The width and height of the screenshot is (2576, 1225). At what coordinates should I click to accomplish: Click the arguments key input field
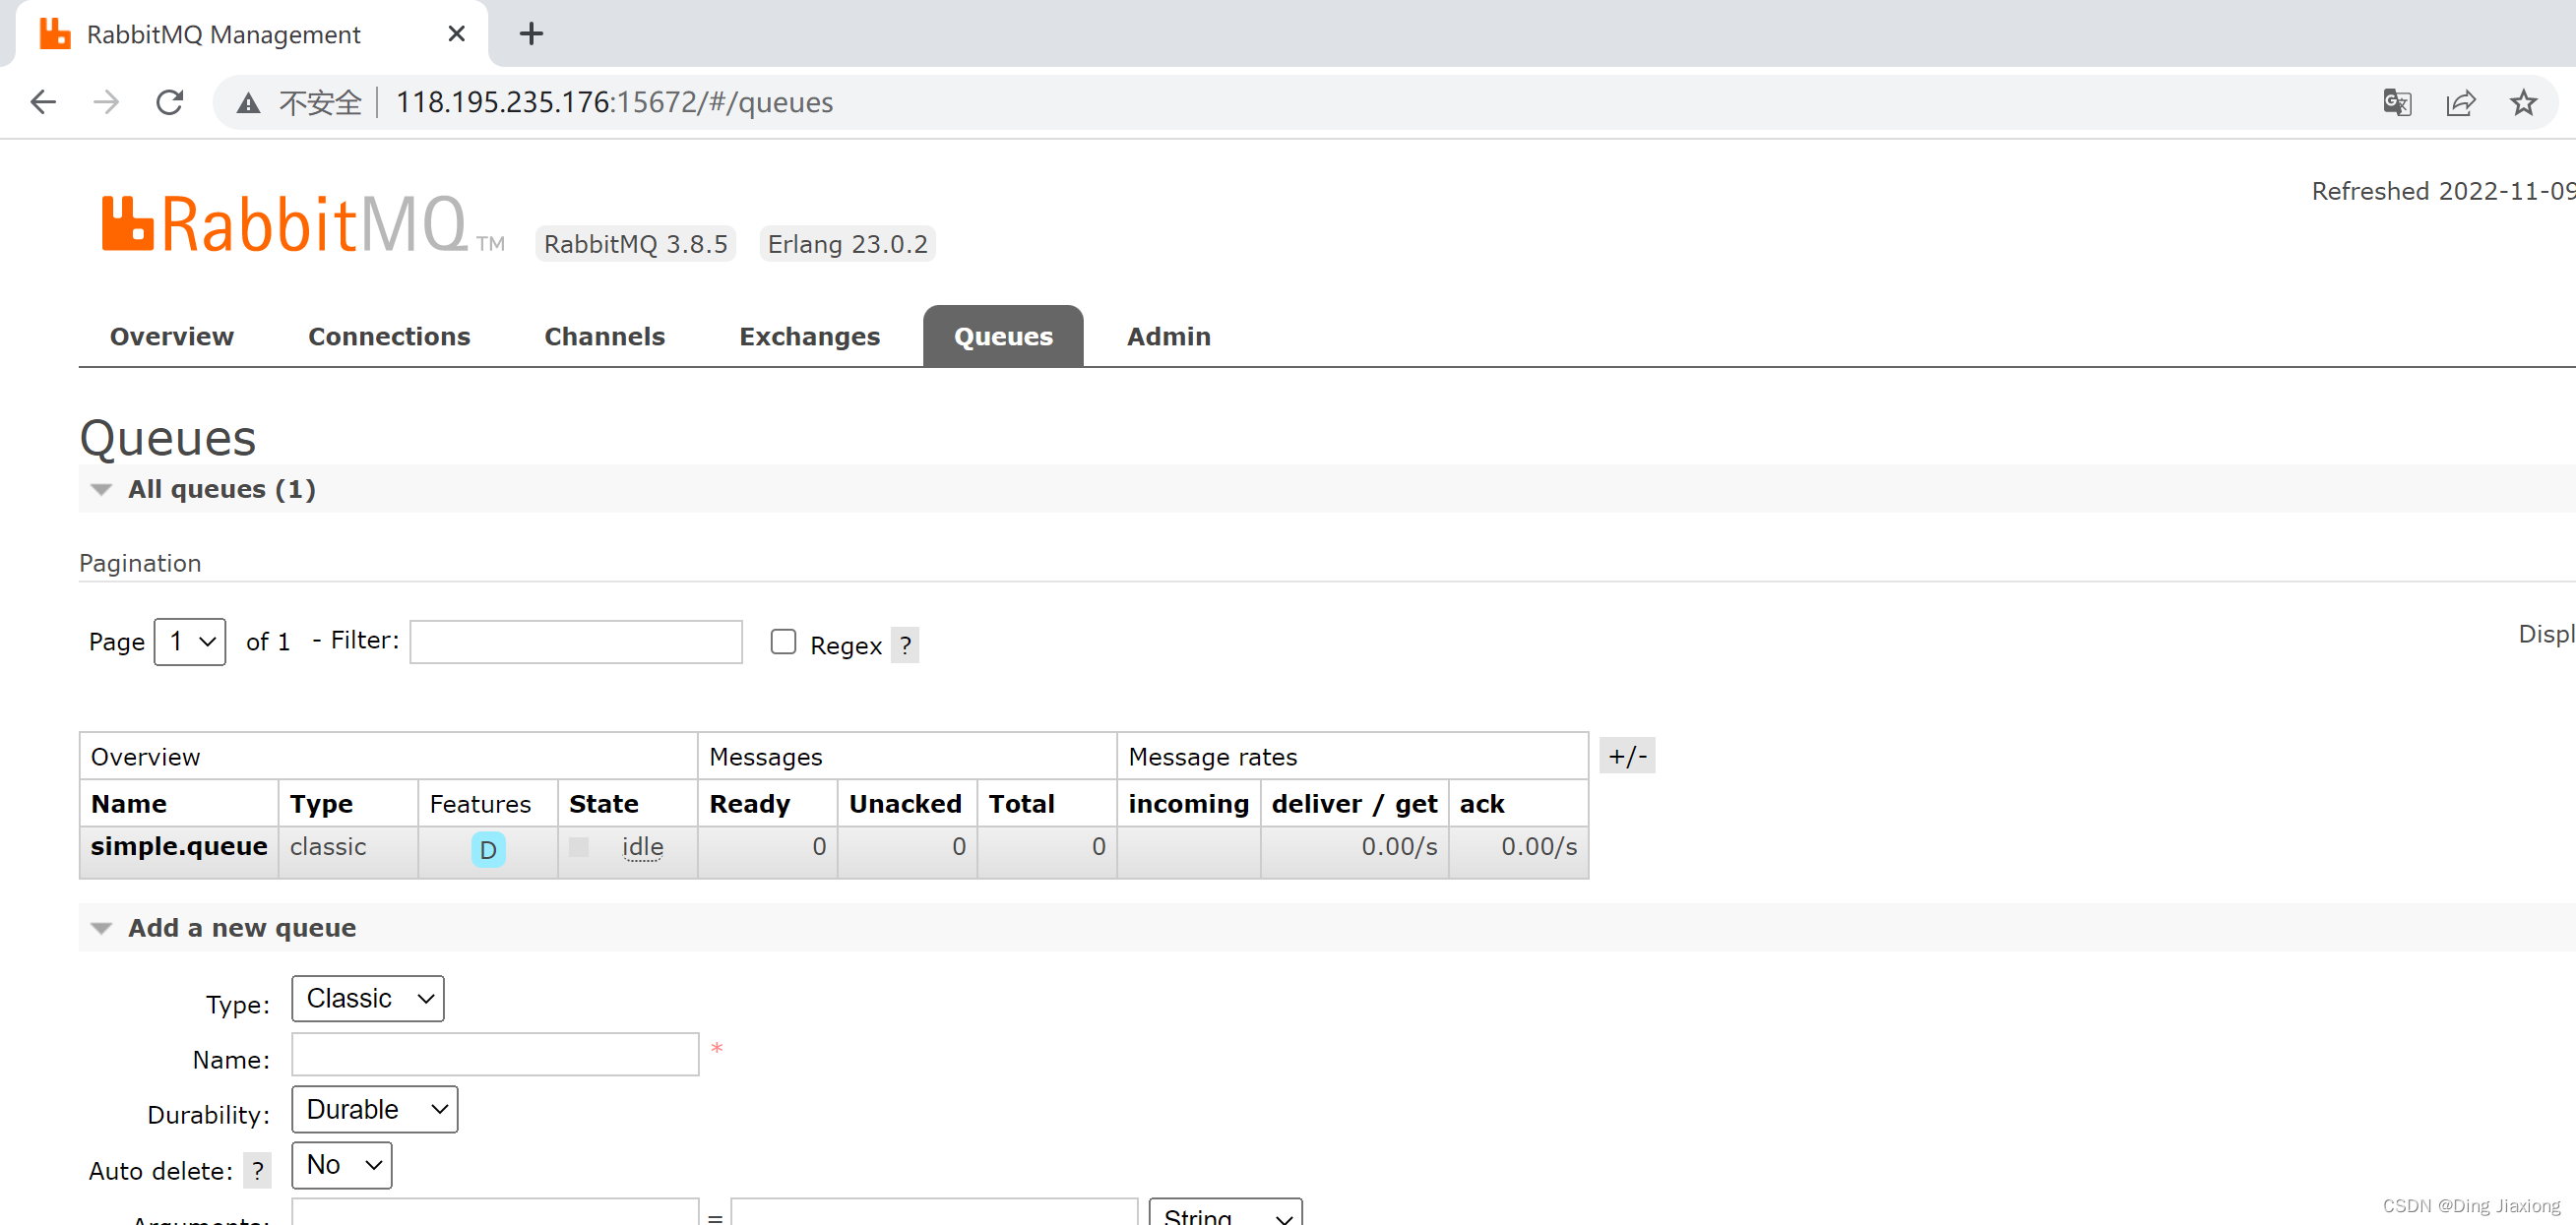coord(495,1212)
